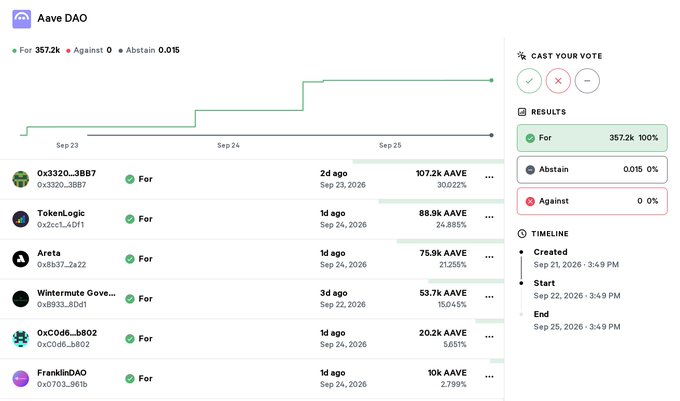Screen dimensions: 680x401
Task: Click the cursor icon beside Cast Your Vote
Action: (522, 55)
